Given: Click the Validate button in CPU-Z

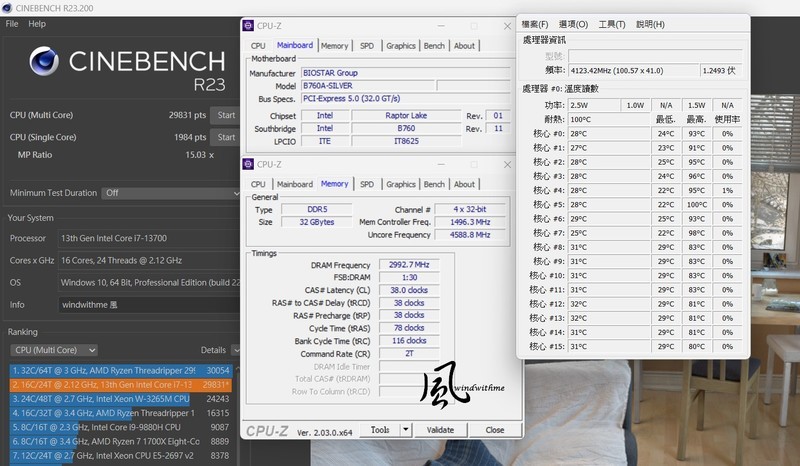Looking at the screenshot, I should coord(440,430).
